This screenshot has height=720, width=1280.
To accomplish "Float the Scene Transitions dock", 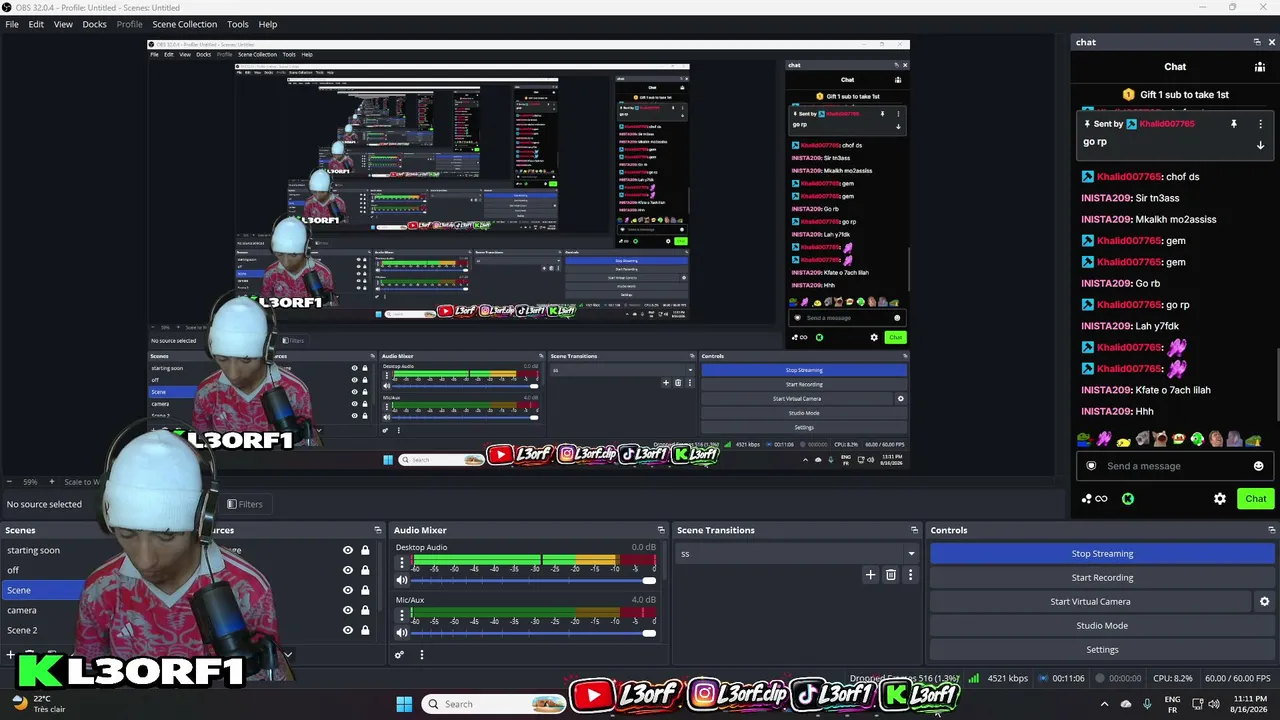I will 914,530.
